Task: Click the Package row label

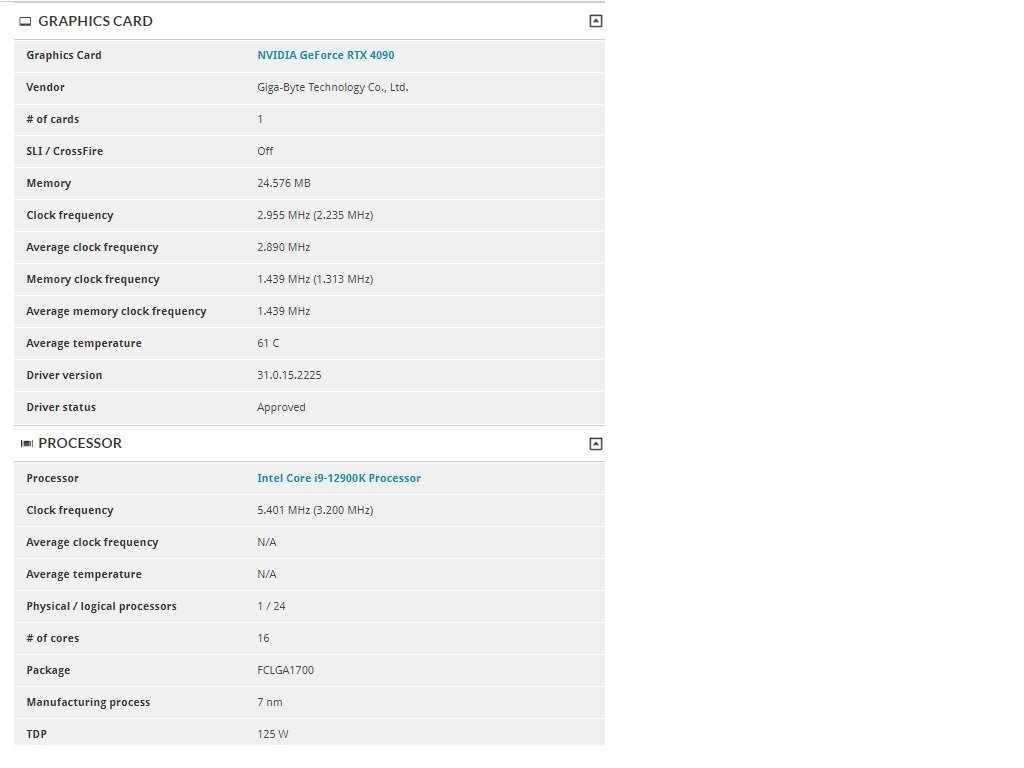Action: (x=48, y=671)
